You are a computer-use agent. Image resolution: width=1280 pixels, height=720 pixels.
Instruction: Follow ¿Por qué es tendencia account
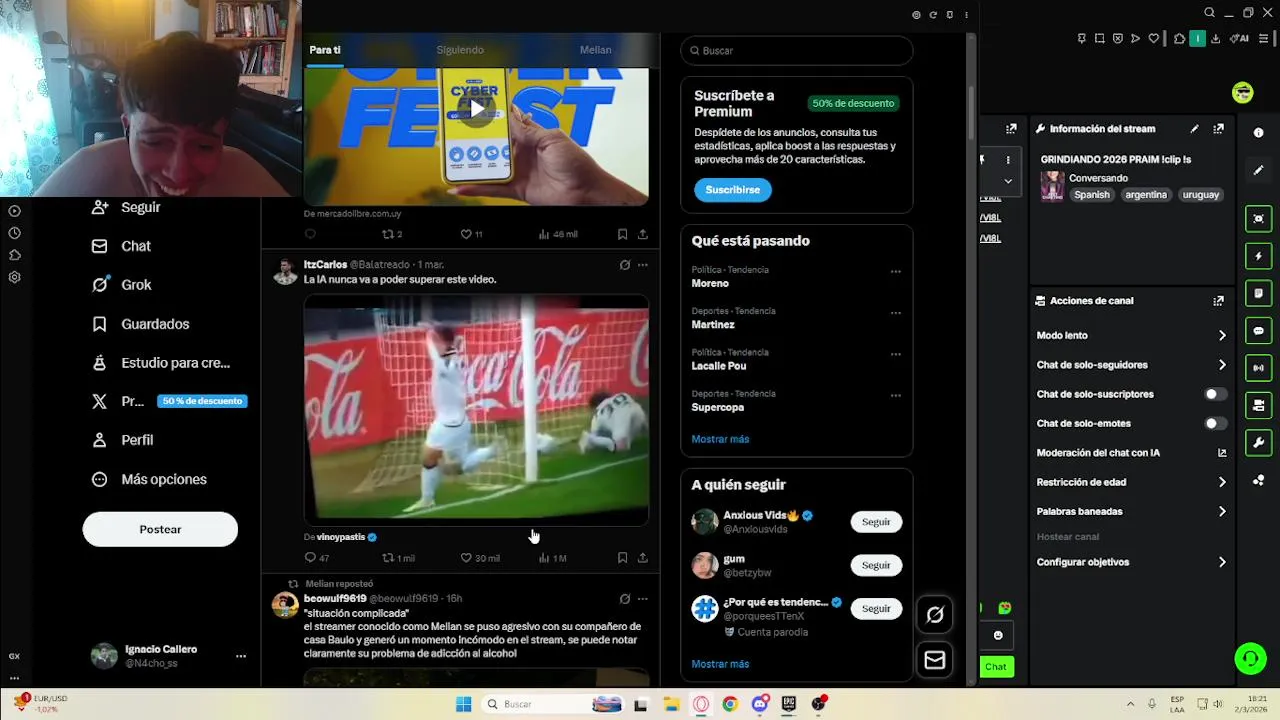[876, 608]
